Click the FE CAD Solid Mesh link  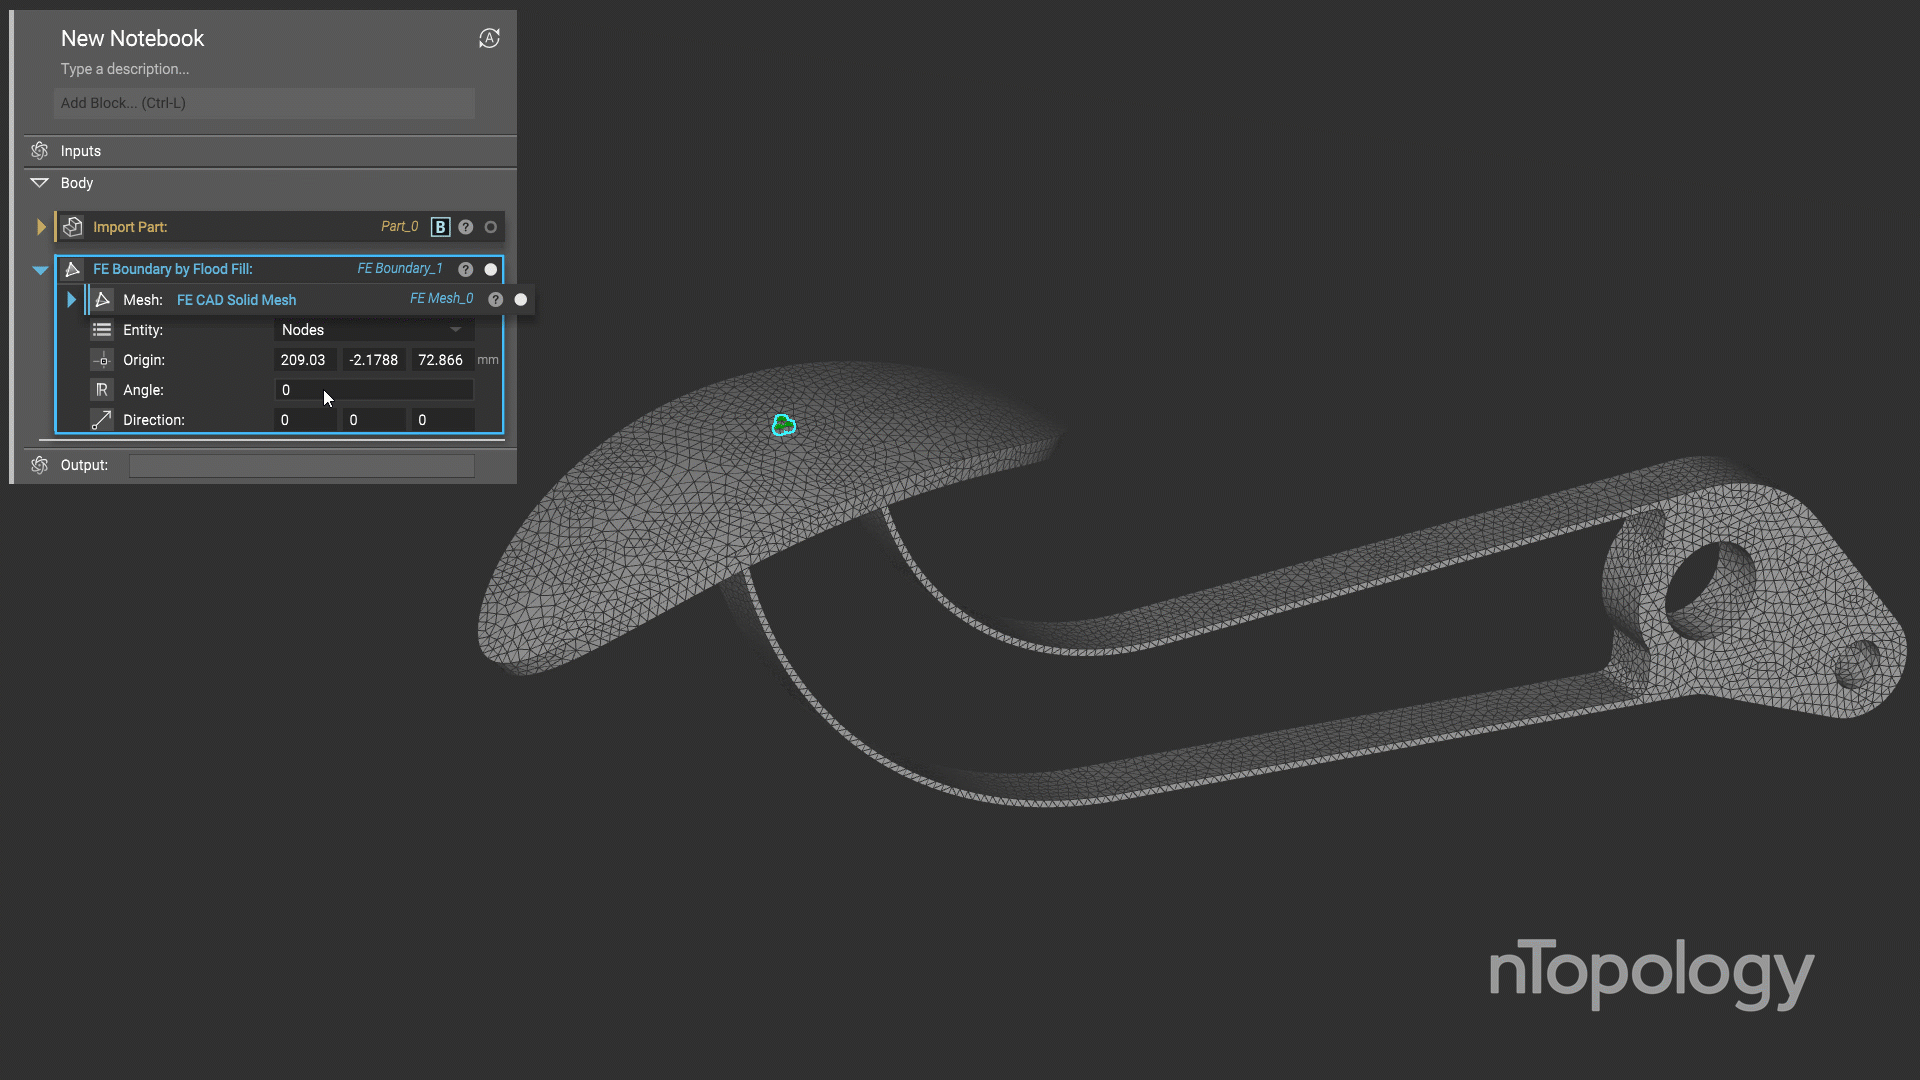(x=236, y=300)
